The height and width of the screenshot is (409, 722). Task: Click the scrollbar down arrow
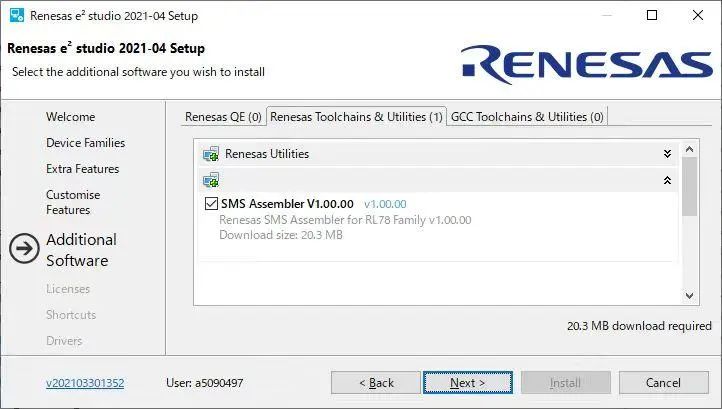(689, 295)
